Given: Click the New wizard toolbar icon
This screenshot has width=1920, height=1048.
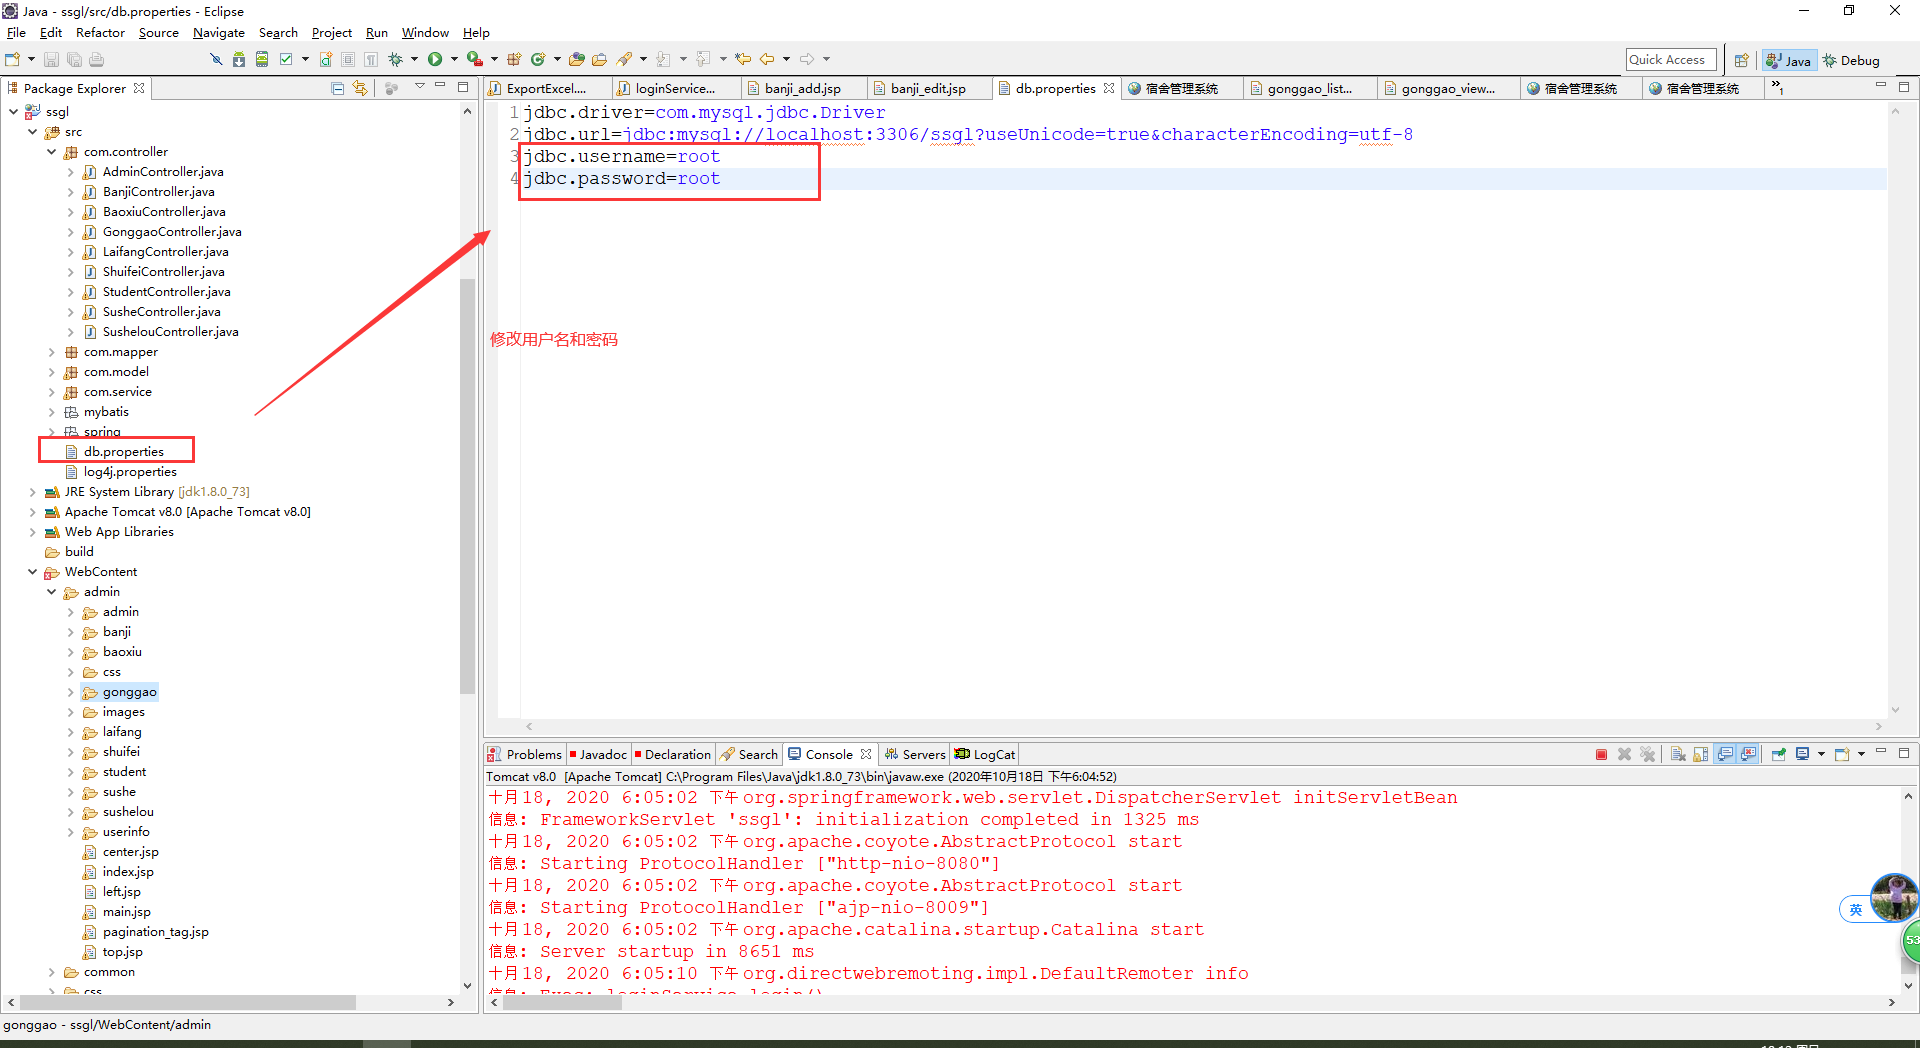Looking at the screenshot, I should coord(13,60).
